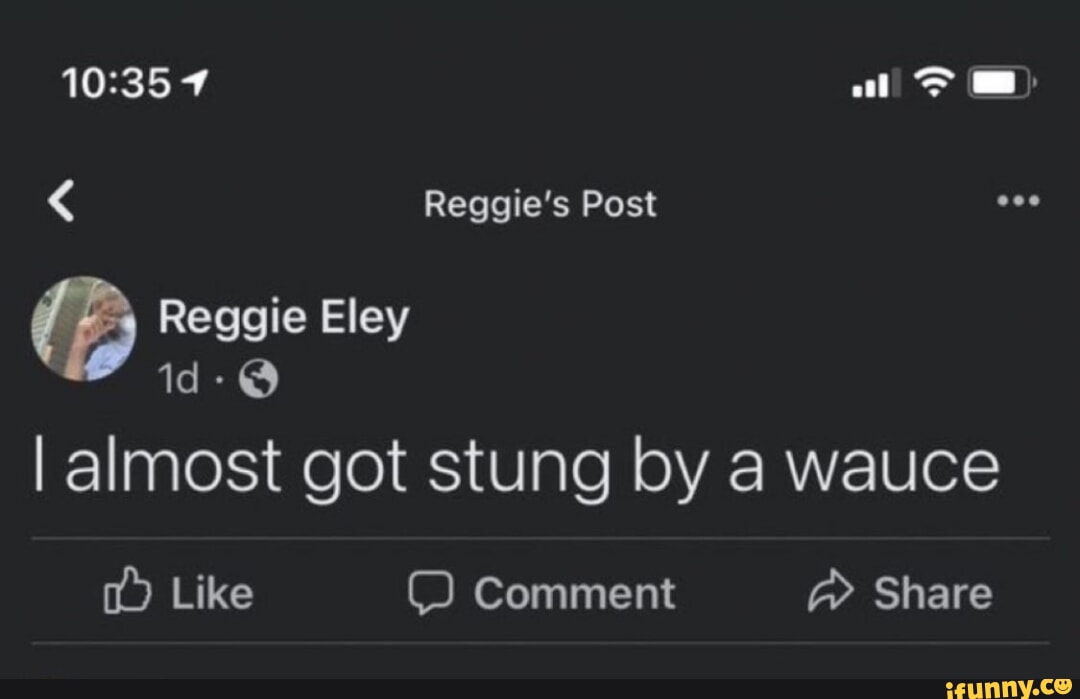The image size is (1080, 699).
Task: Open the three-dot post options menu
Action: [x=1018, y=200]
